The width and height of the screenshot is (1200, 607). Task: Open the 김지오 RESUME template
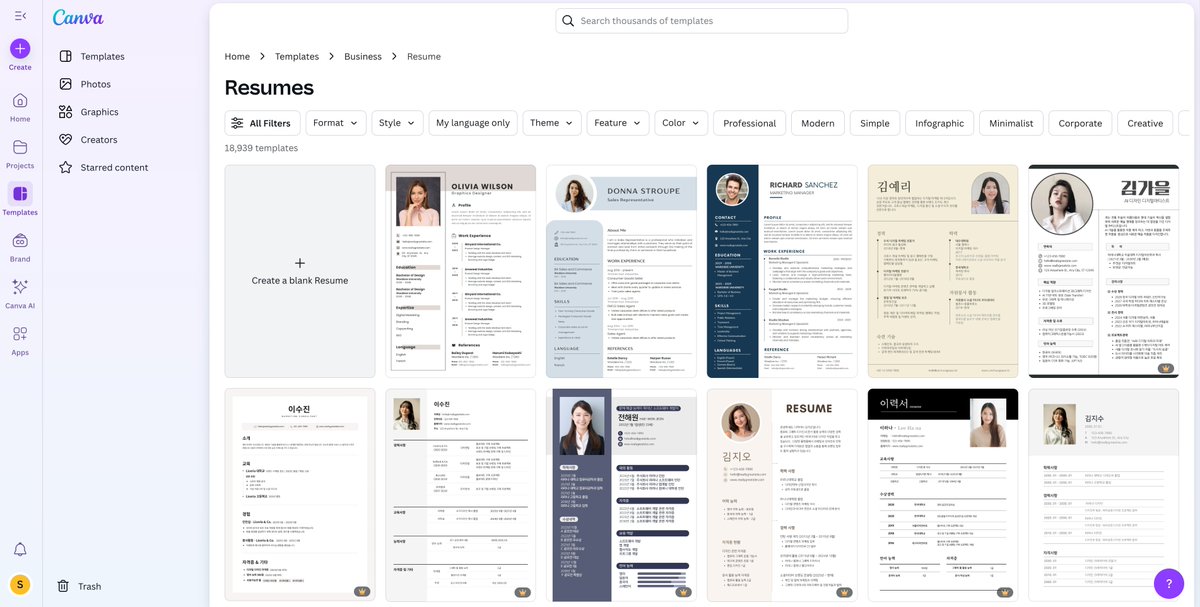(782, 495)
